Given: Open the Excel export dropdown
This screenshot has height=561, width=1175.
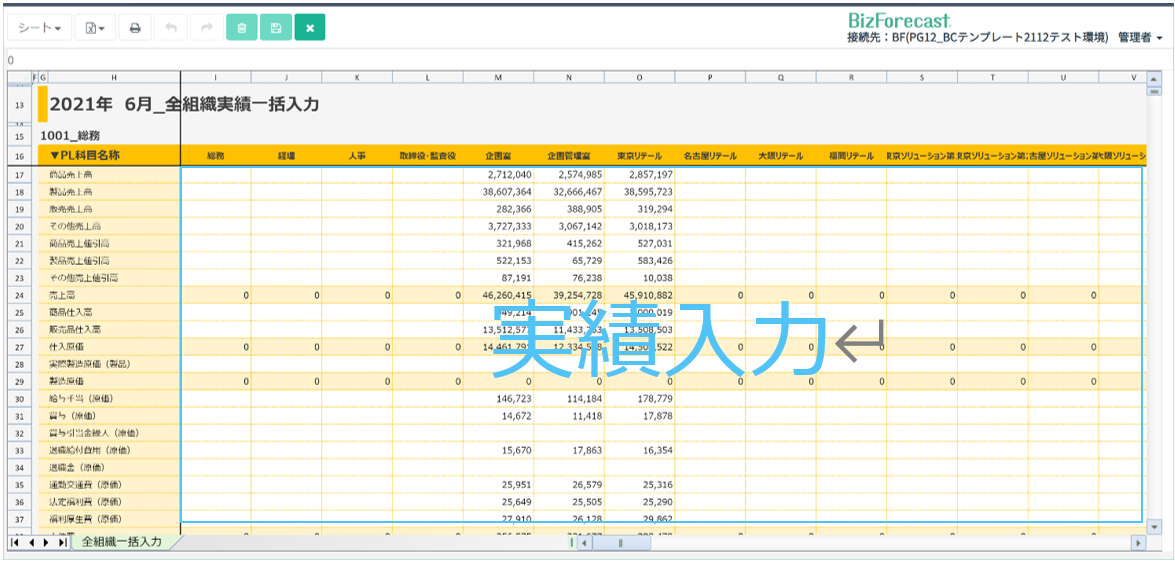Looking at the screenshot, I should 96,28.
